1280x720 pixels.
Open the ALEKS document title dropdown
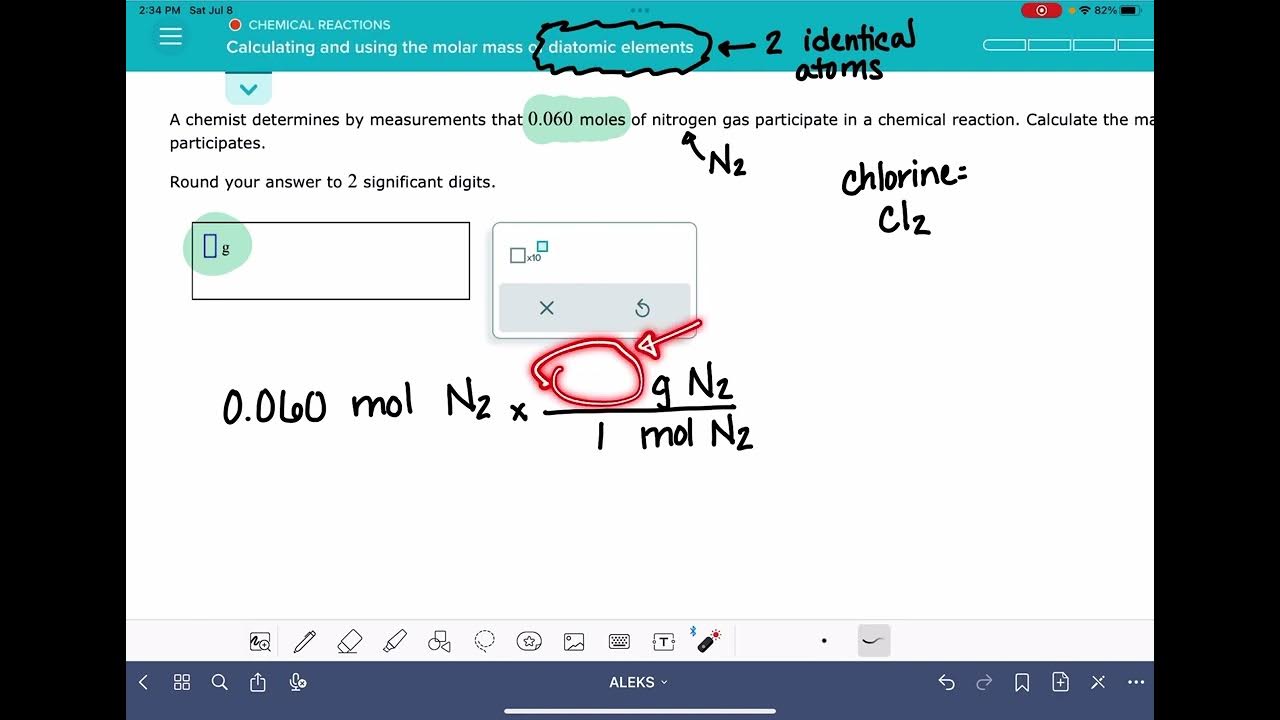pyautogui.click(x=639, y=682)
